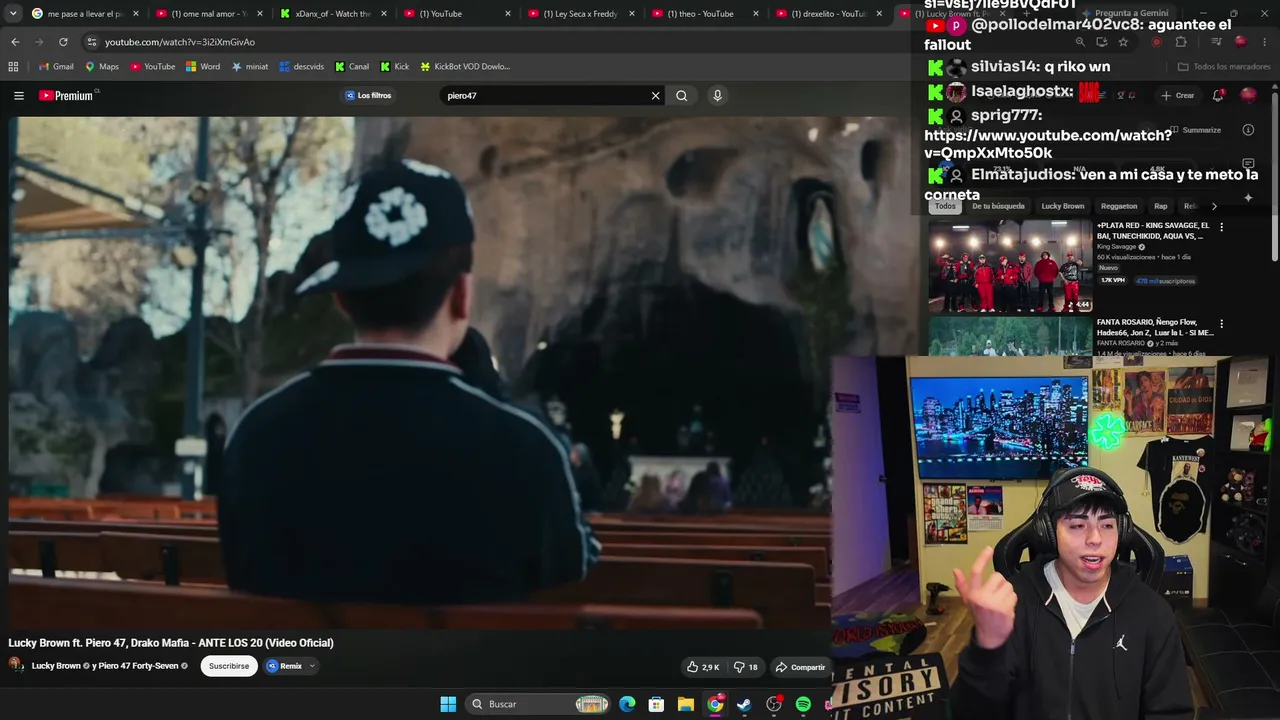Viewport: 1280px width, 720px height.
Task: Open the KickBot VOD Downloader bookmark
Action: click(x=465, y=67)
